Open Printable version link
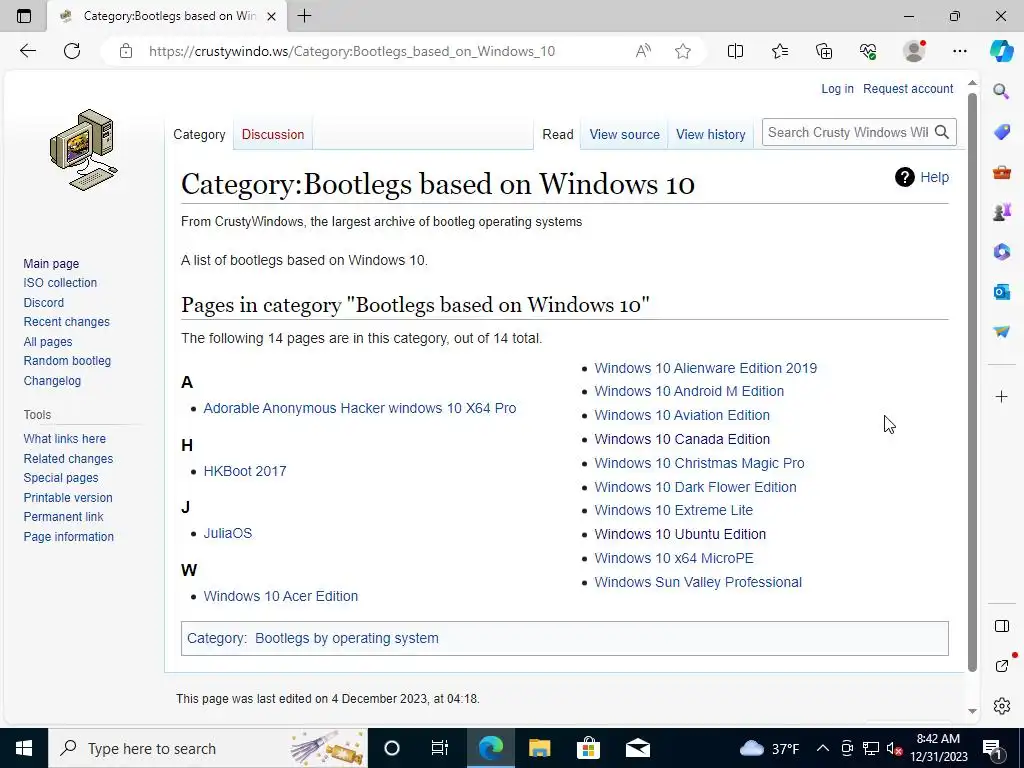The image size is (1024, 768). 68,498
